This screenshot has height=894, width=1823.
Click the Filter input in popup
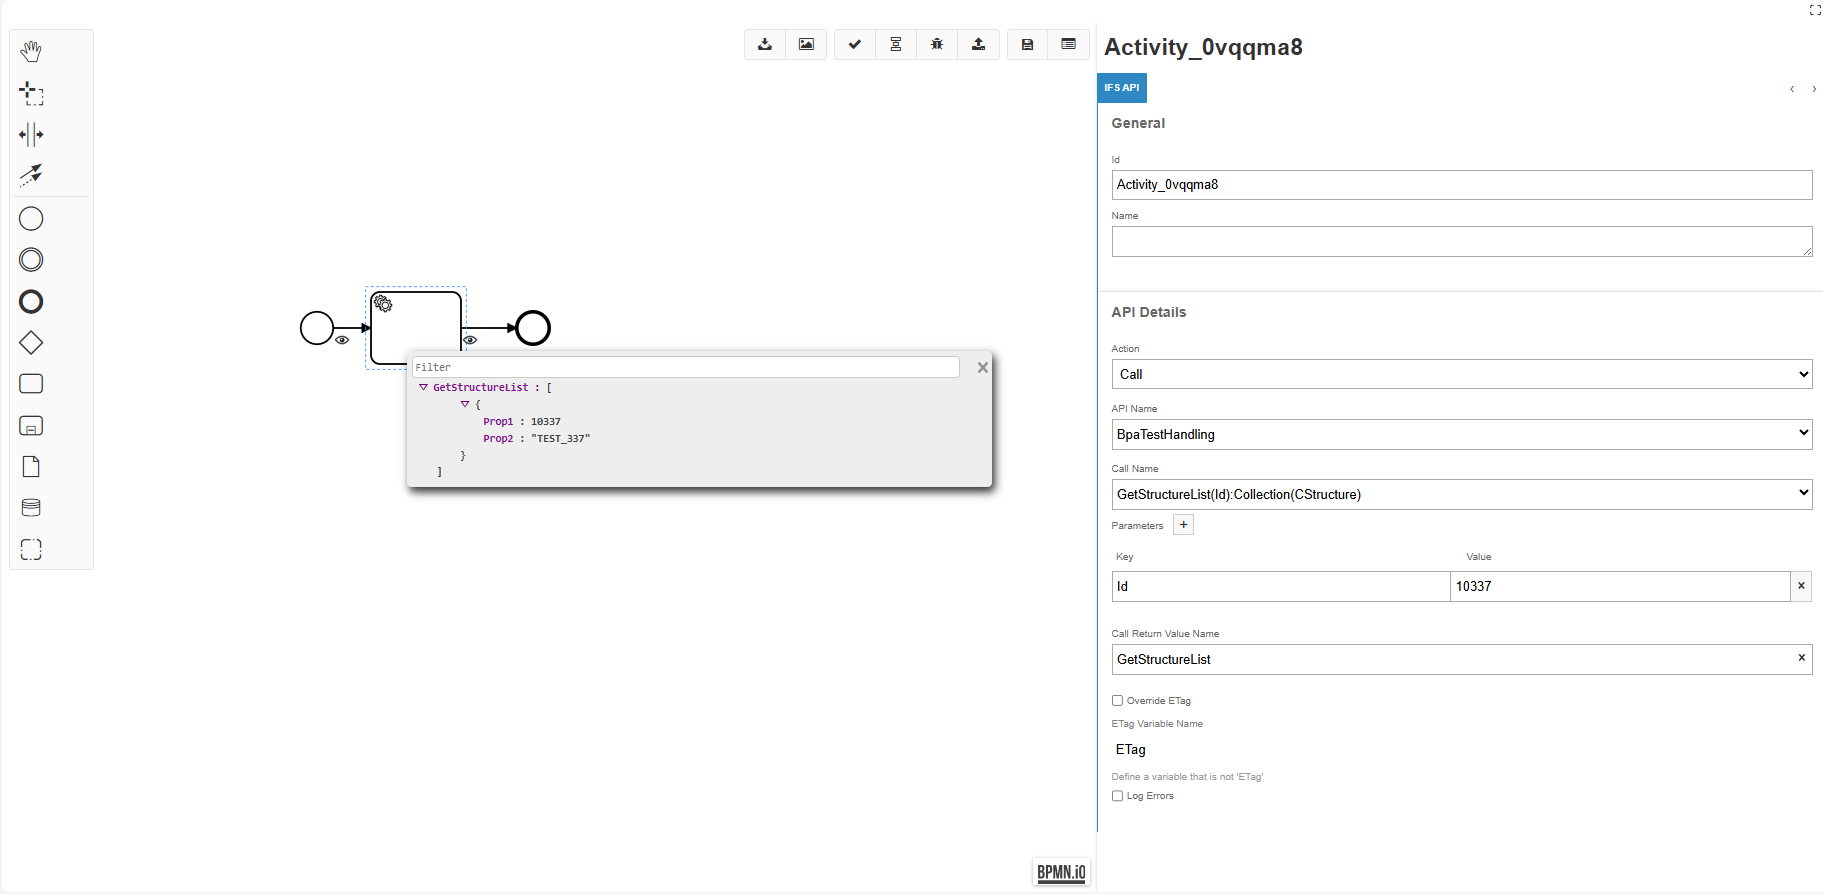coord(686,367)
